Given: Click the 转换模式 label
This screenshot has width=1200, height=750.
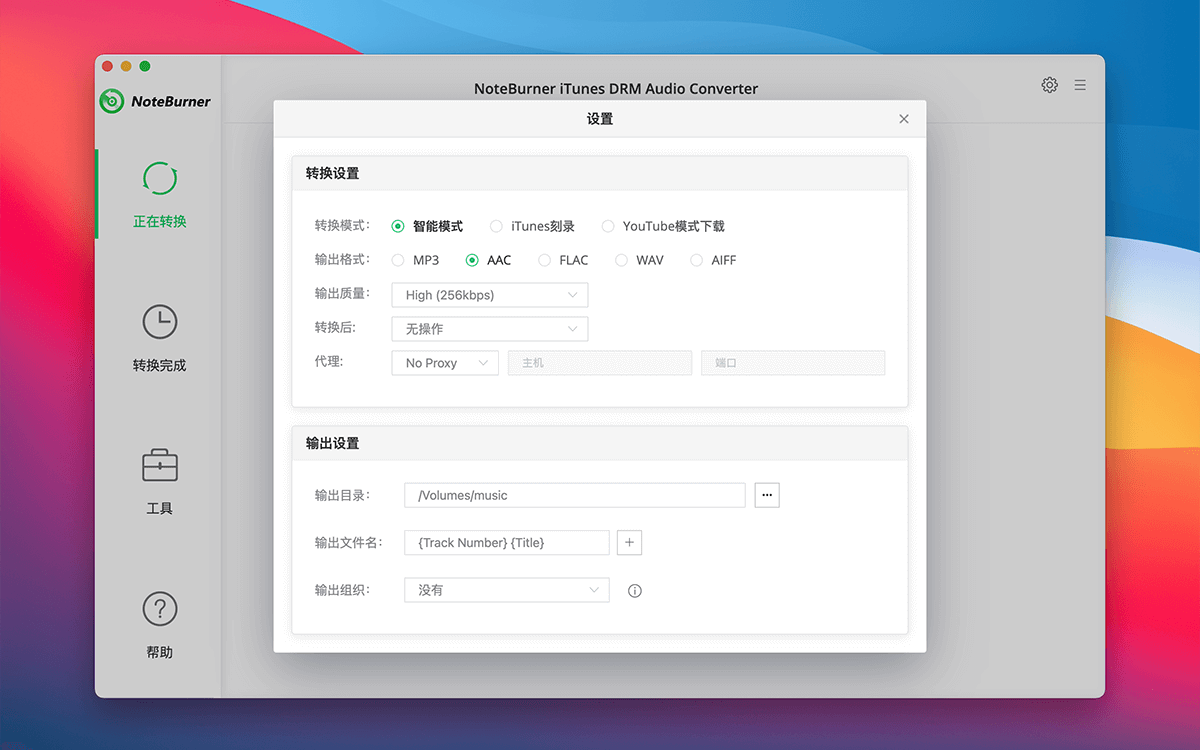Looking at the screenshot, I should click(342, 226).
